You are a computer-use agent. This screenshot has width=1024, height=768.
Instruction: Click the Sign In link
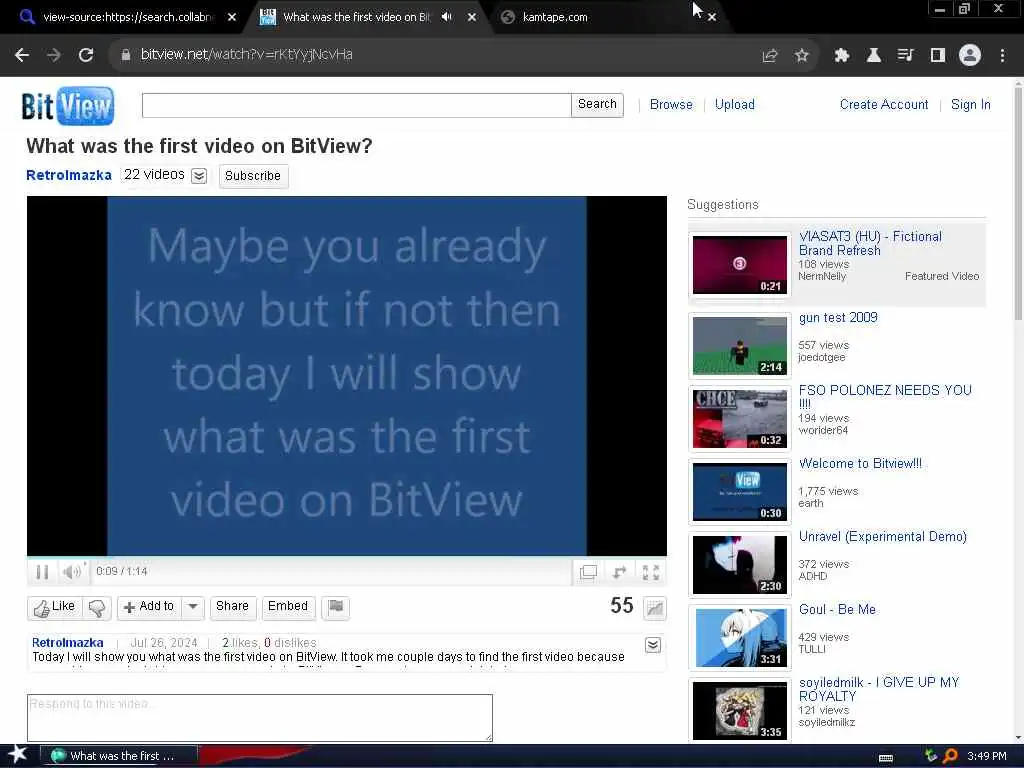click(x=970, y=104)
